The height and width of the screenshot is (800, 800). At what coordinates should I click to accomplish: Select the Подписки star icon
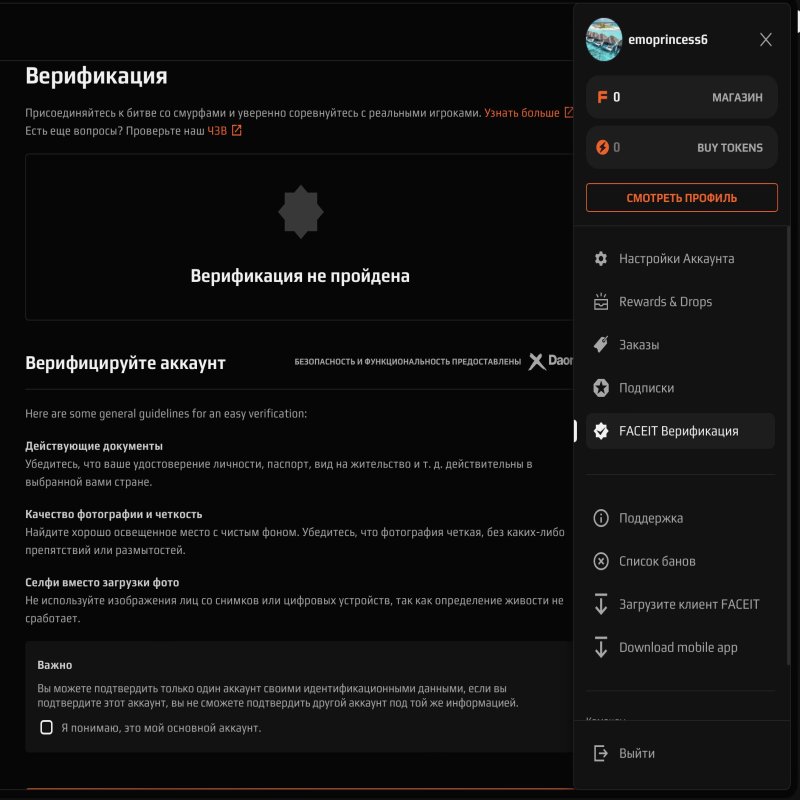(x=600, y=388)
